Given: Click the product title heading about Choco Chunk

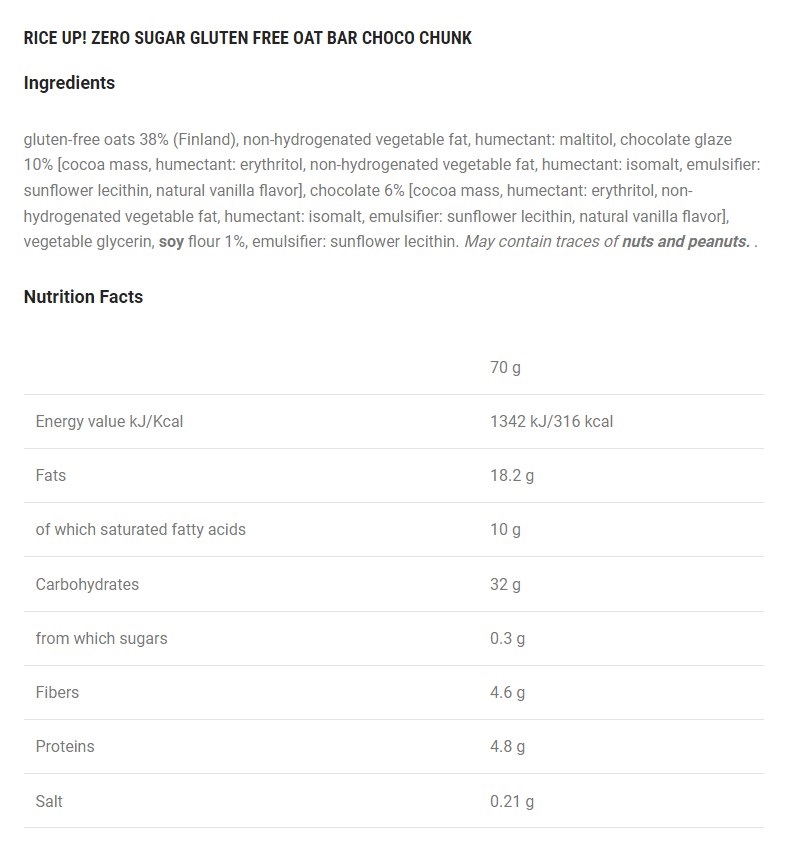Looking at the screenshot, I should (x=247, y=38).
